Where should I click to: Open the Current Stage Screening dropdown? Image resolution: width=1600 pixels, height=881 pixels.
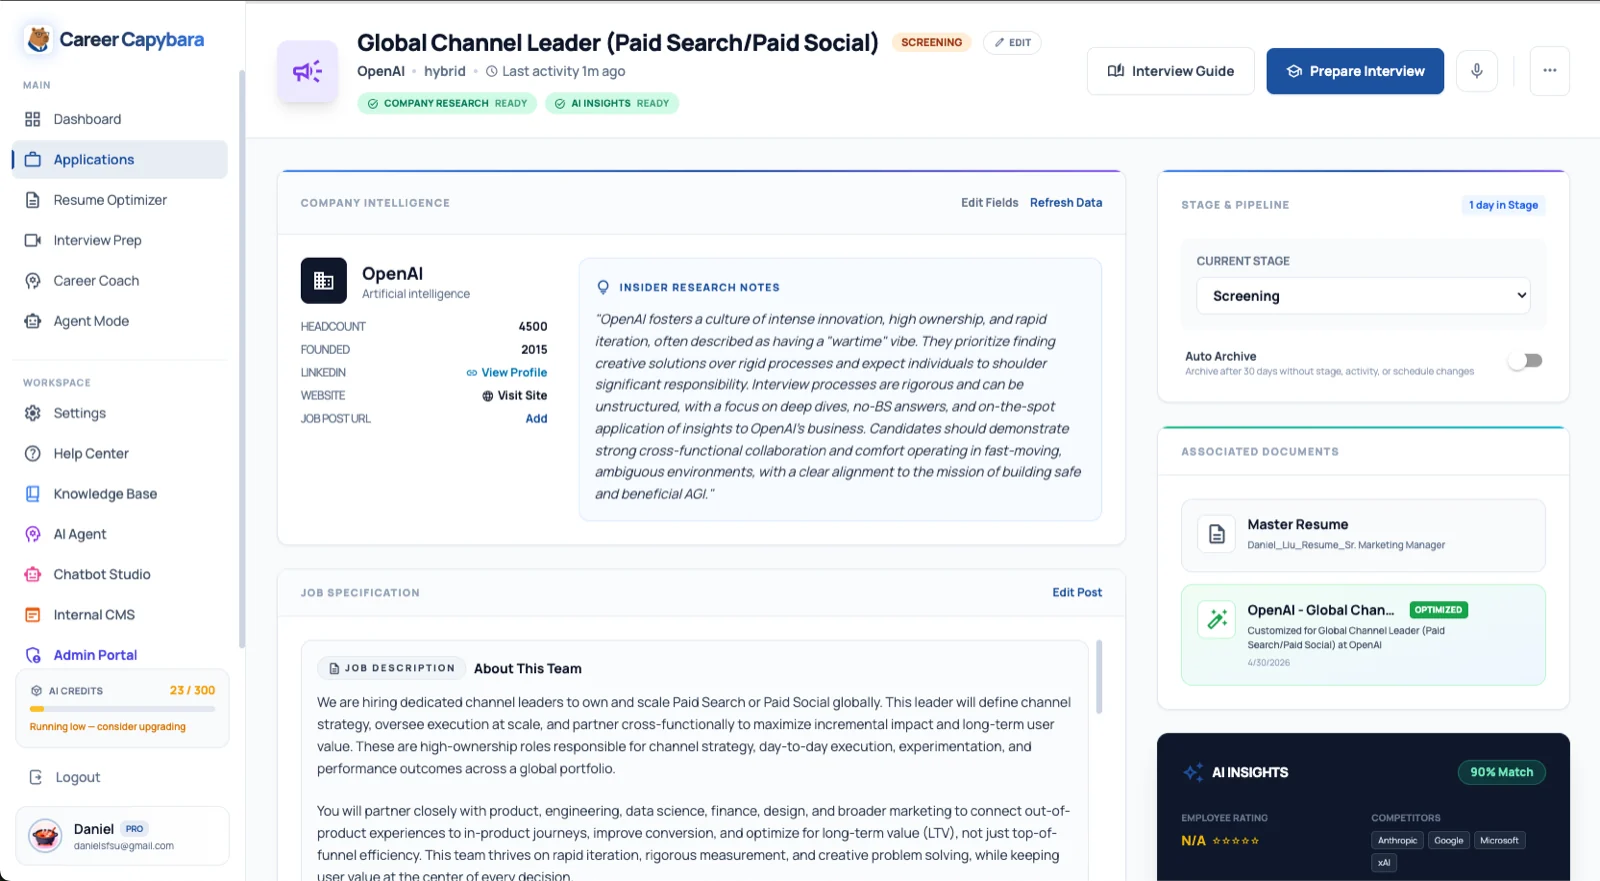pos(1363,296)
